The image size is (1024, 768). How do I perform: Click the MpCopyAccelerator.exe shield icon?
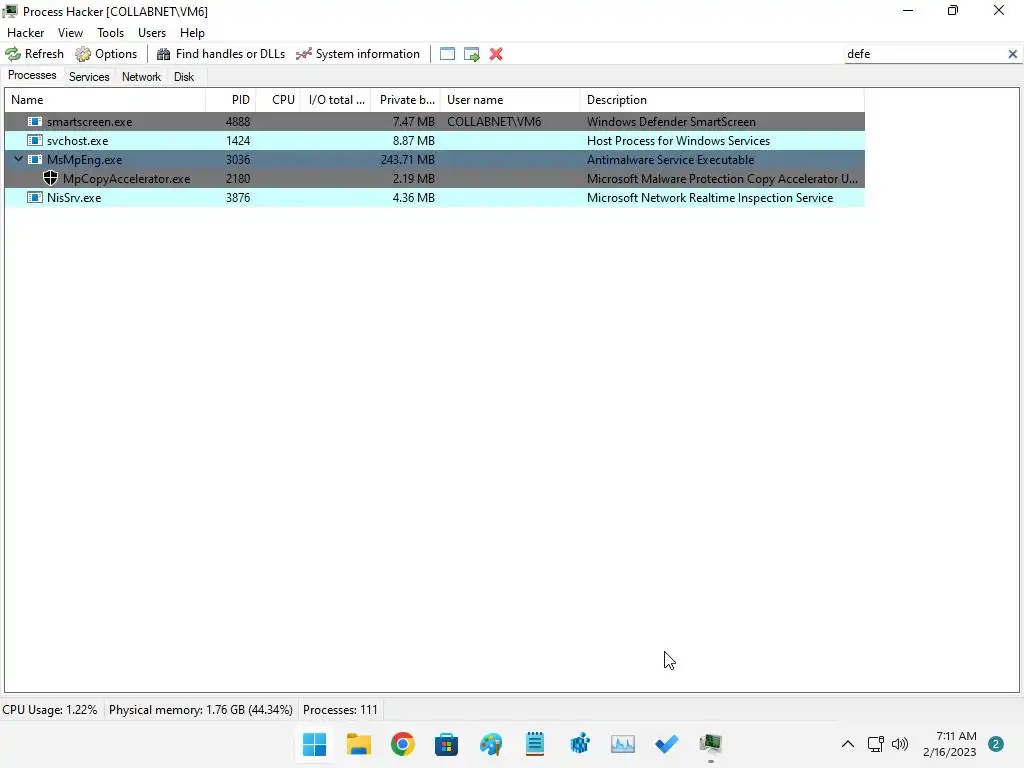50,178
